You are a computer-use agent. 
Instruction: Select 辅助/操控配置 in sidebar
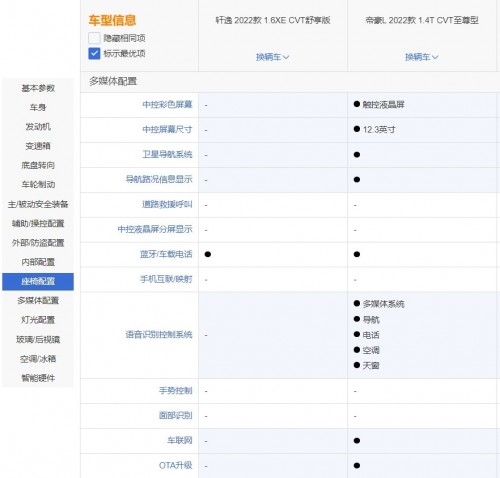pyautogui.click(x=38, y=223)
